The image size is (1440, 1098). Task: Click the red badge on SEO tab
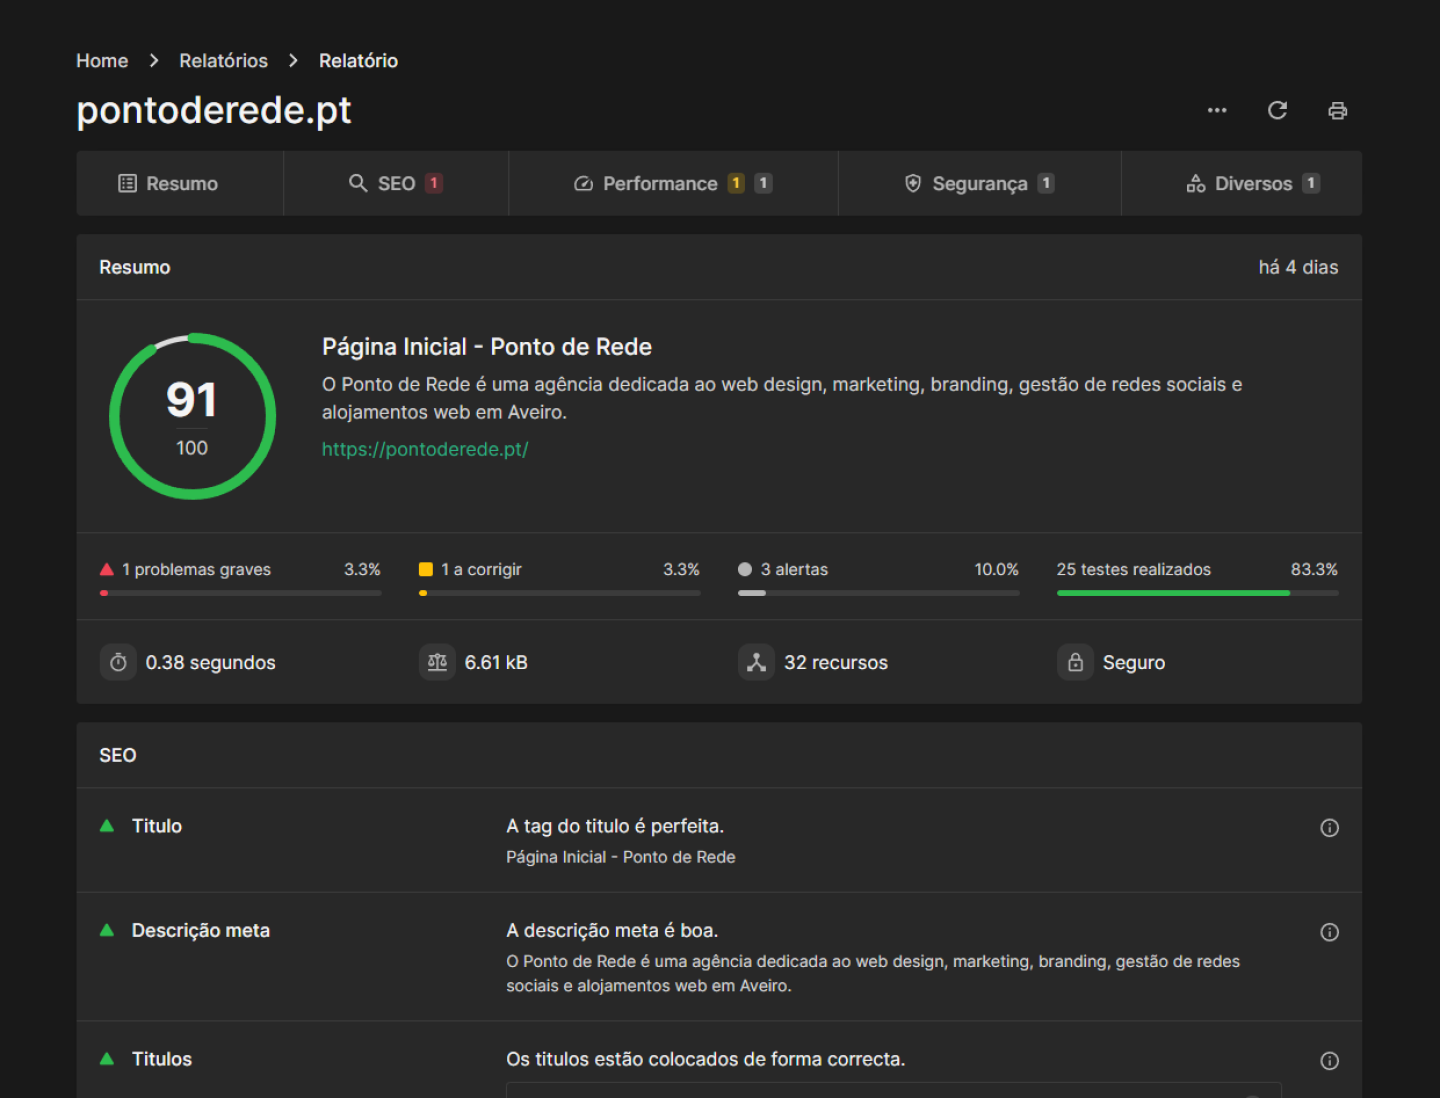[x=434, y=183]
